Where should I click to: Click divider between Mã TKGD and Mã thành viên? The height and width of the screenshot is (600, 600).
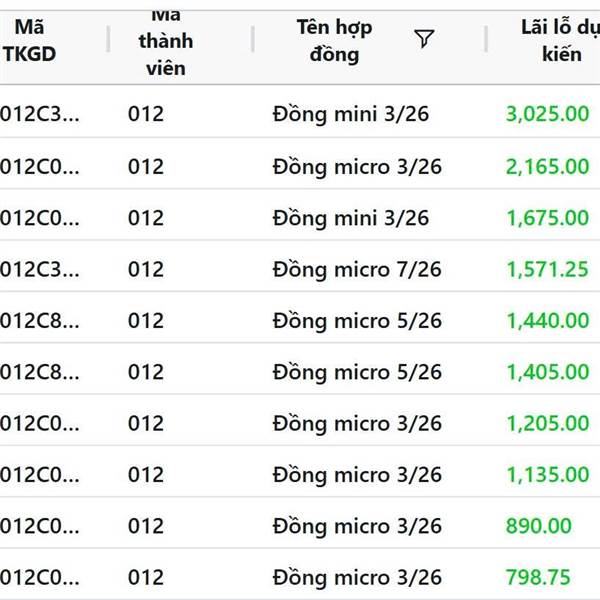(x=108, y=40)
